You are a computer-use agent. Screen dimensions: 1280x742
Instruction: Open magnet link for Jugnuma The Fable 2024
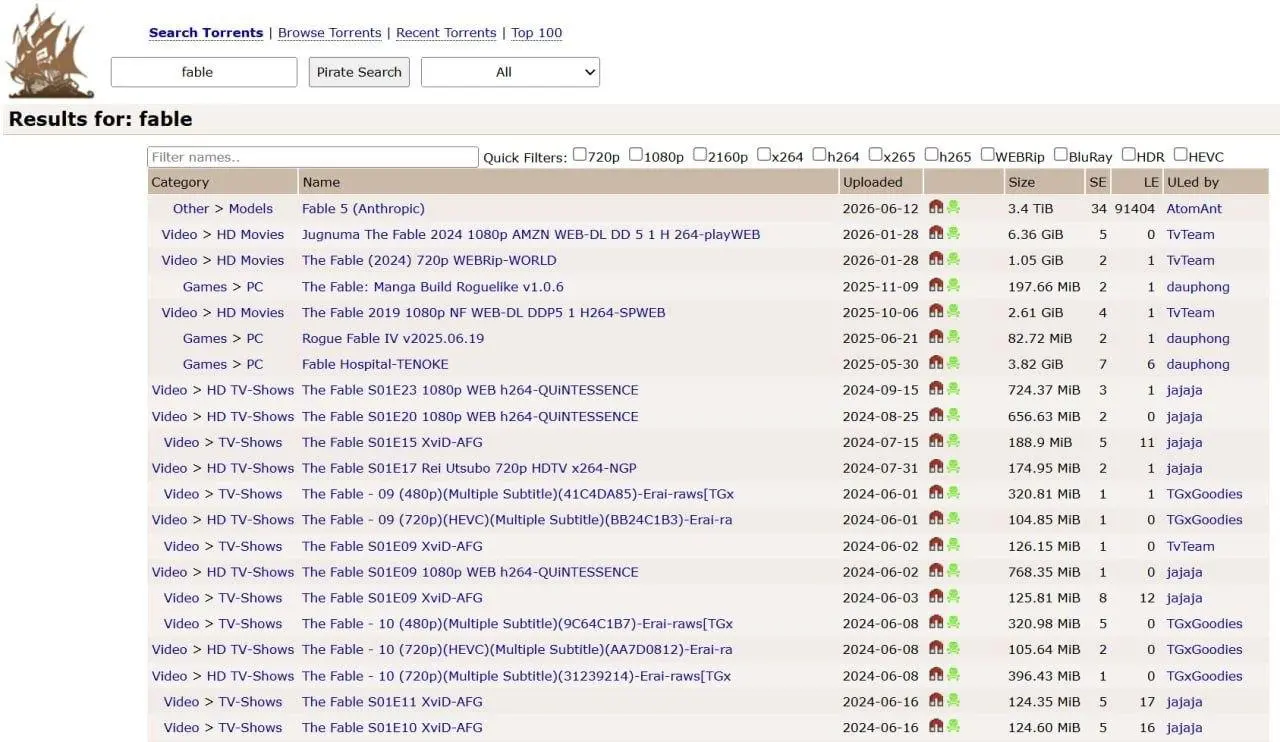click(936, 233)
